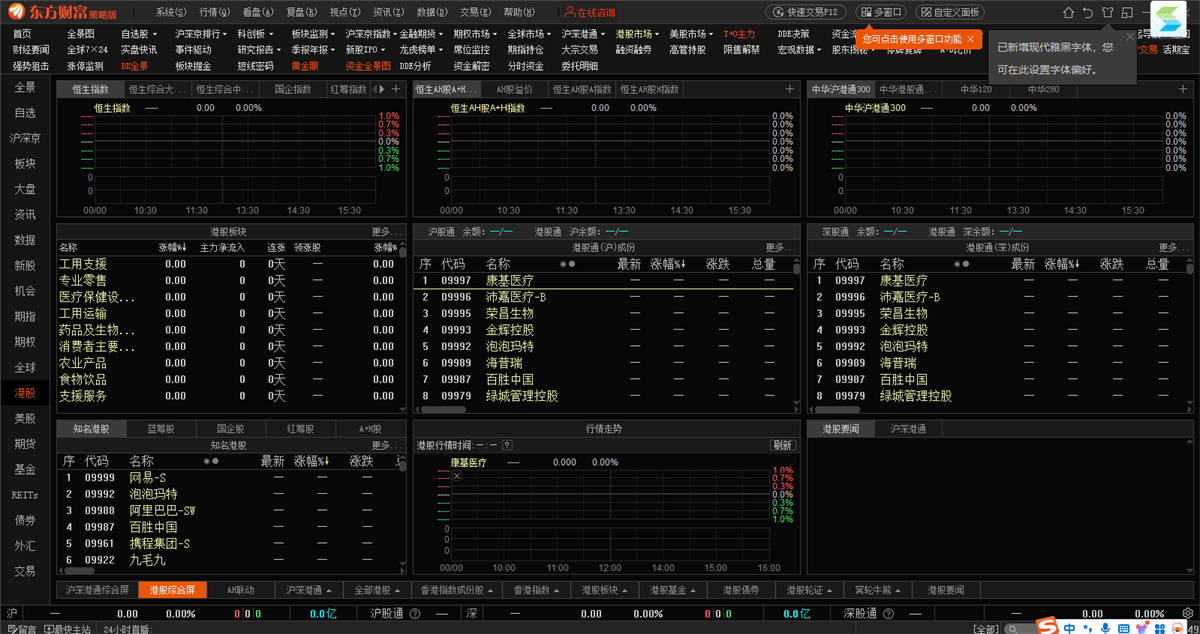Click the 刷新 refresh button
The height and width of the screenshot is (634, 1200).
[x=781, y=445]
